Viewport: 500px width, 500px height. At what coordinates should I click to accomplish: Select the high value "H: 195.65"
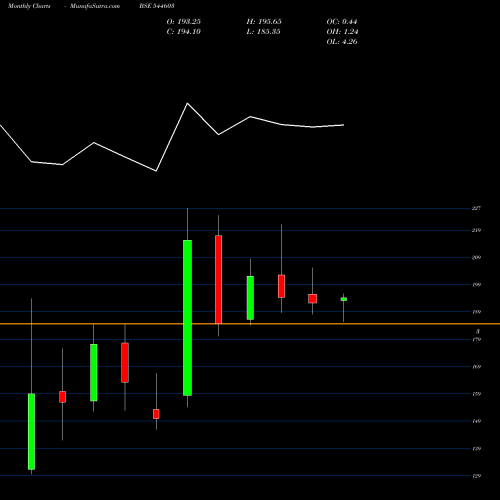(264, 22)
